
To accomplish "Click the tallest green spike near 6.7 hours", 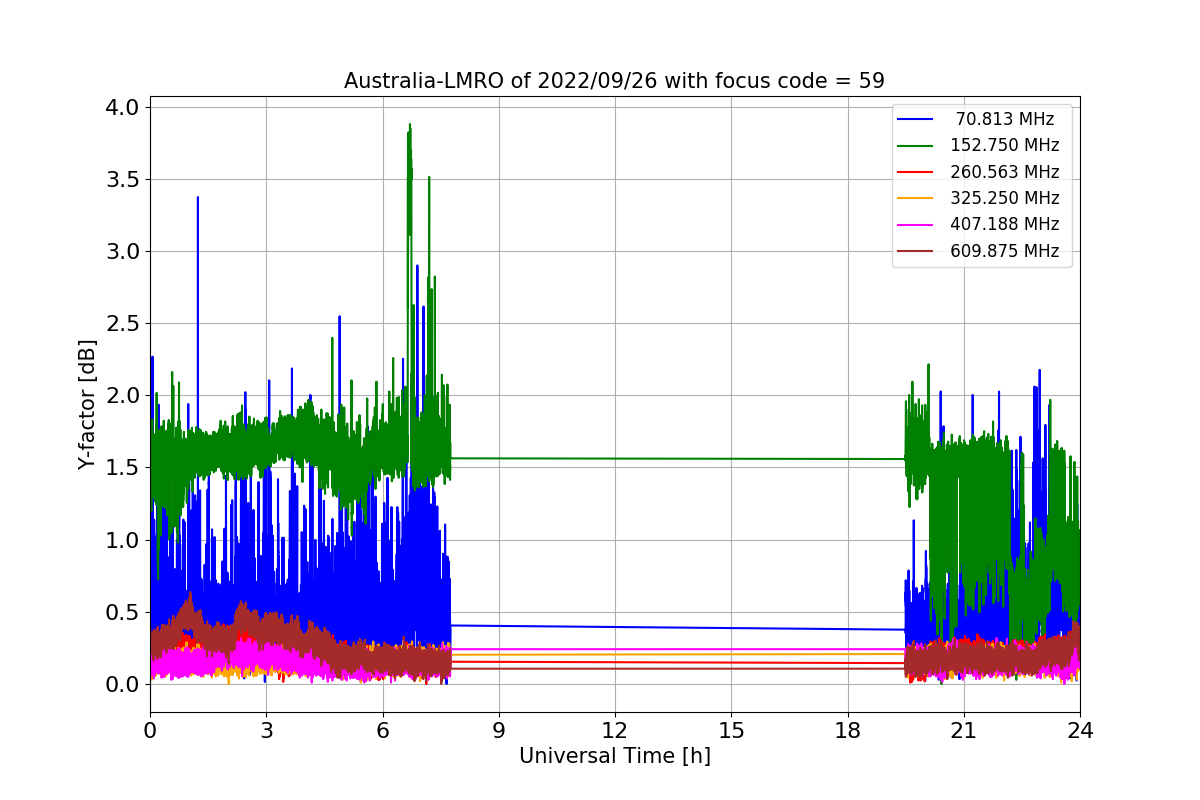I will tap(409, 180).
